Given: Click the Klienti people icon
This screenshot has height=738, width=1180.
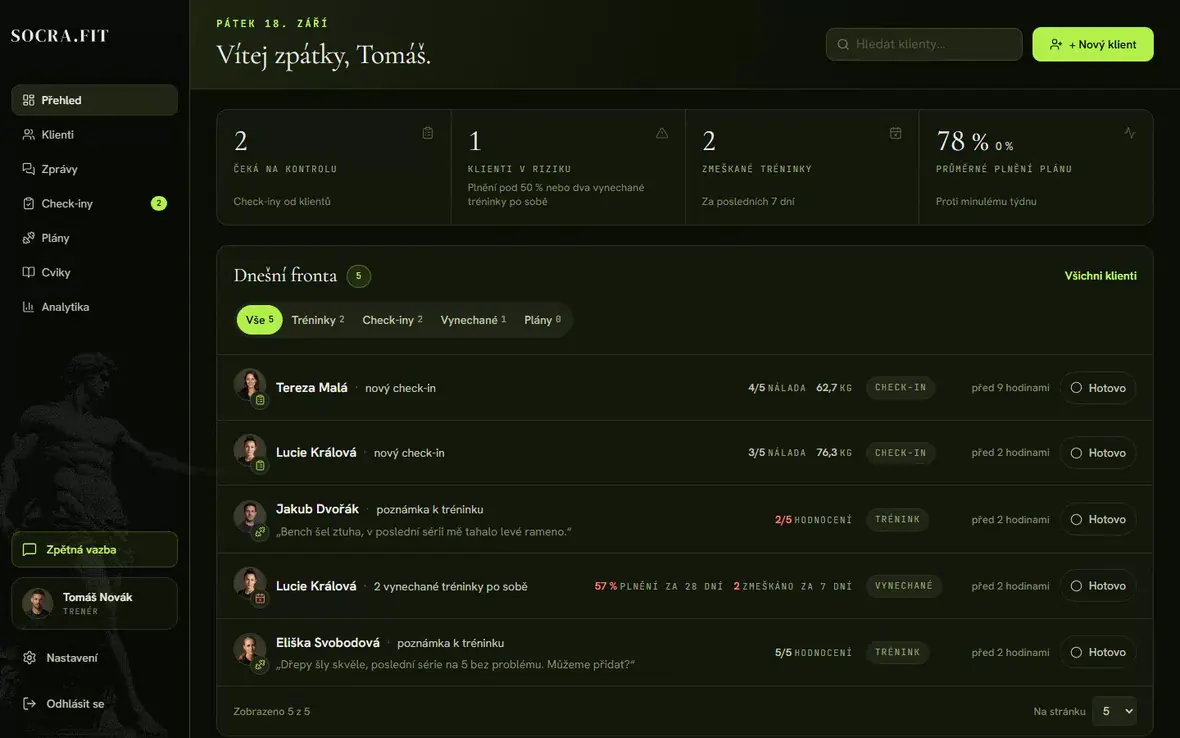Looking at the screenshot, I should [x=29, y=135].
